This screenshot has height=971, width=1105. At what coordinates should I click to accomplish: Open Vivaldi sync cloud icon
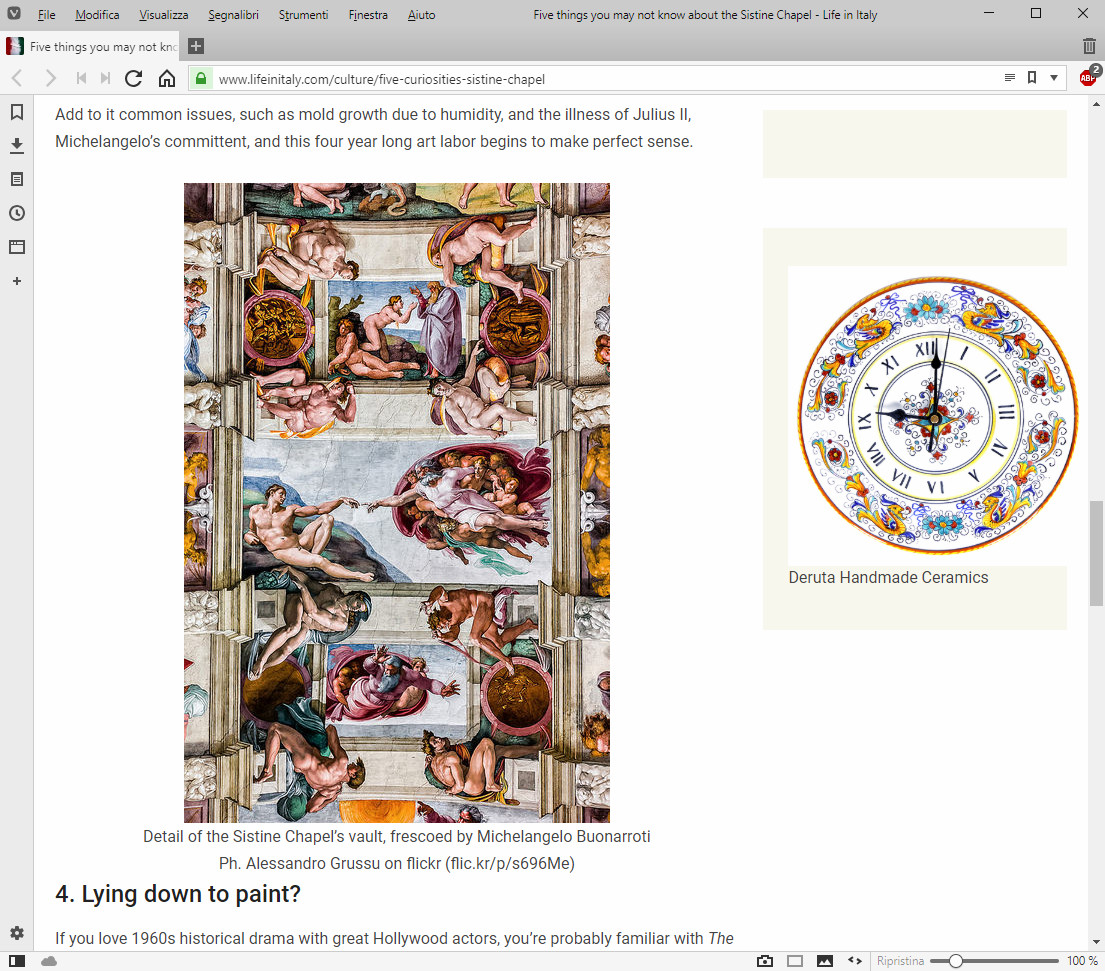49,961
